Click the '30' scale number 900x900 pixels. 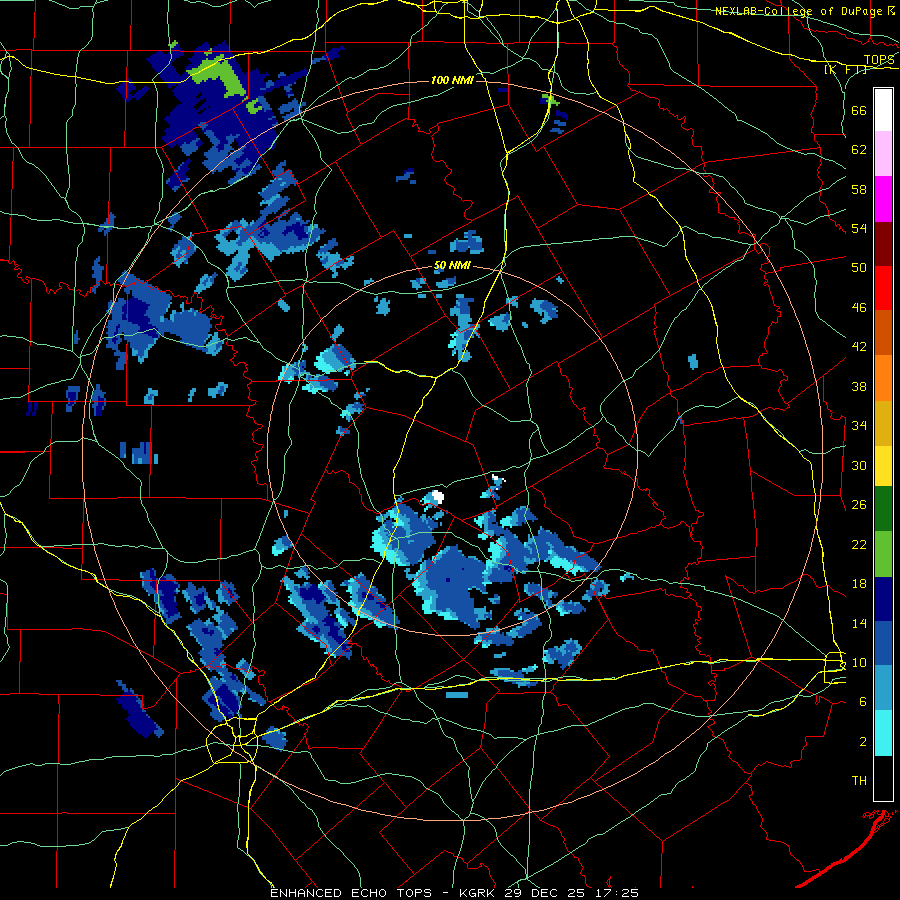(x=859, y=465)
